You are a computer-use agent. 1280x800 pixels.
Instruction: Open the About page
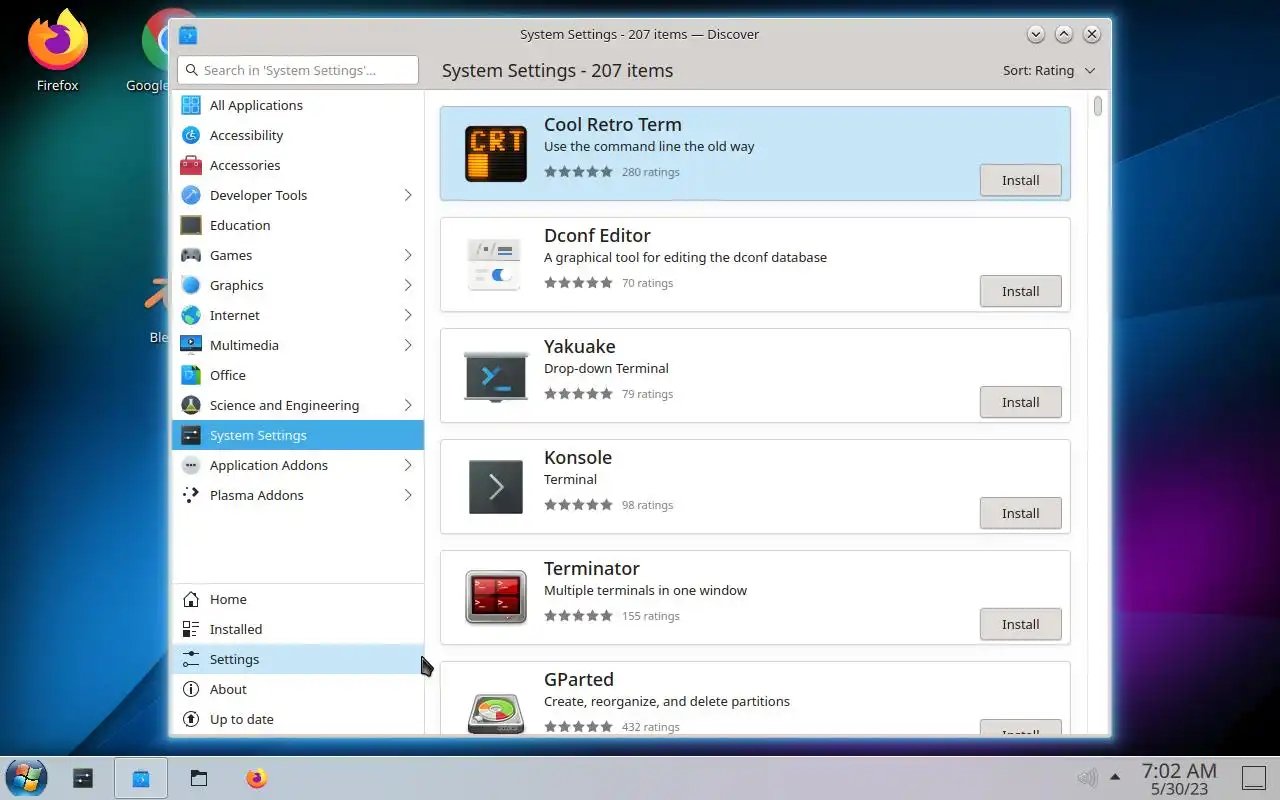pos(298,689)
